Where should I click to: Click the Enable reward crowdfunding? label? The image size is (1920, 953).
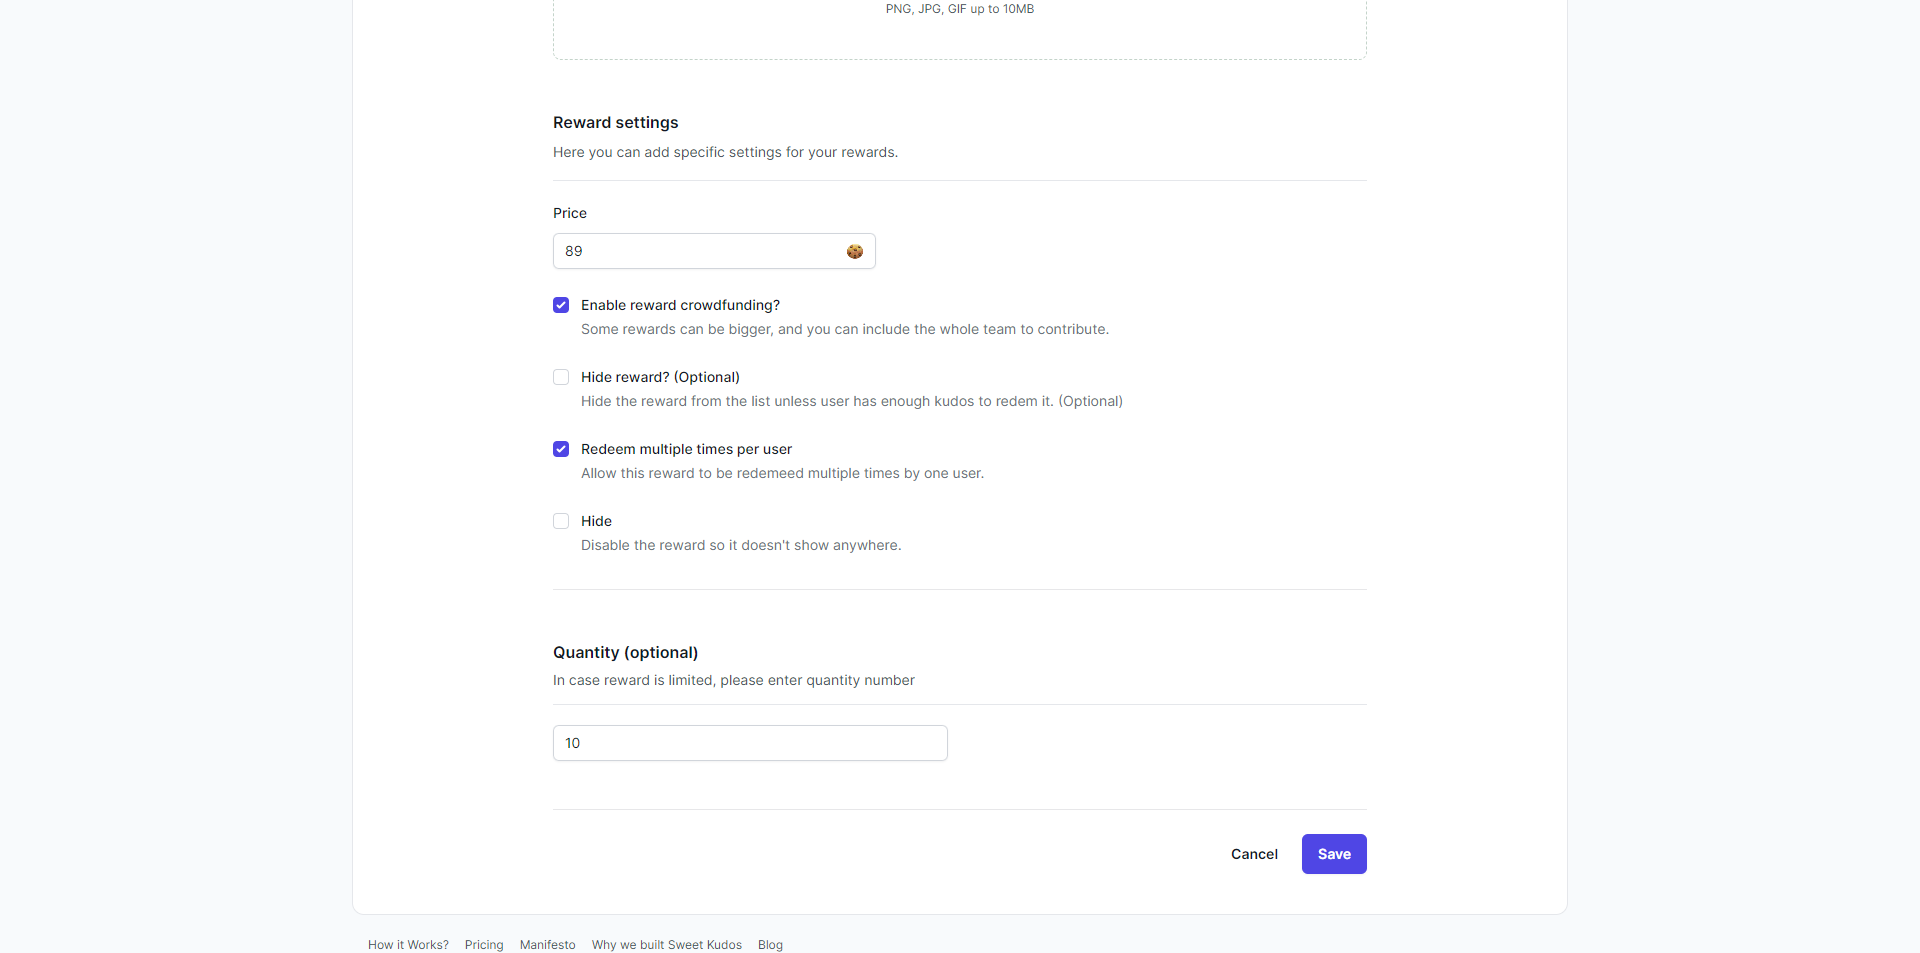click(x=680, y=305)
